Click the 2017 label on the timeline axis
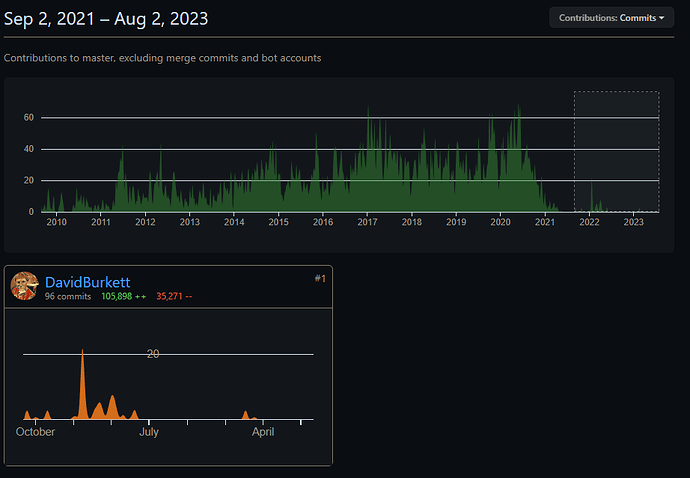Screen dimensions: 690x478 367,222
